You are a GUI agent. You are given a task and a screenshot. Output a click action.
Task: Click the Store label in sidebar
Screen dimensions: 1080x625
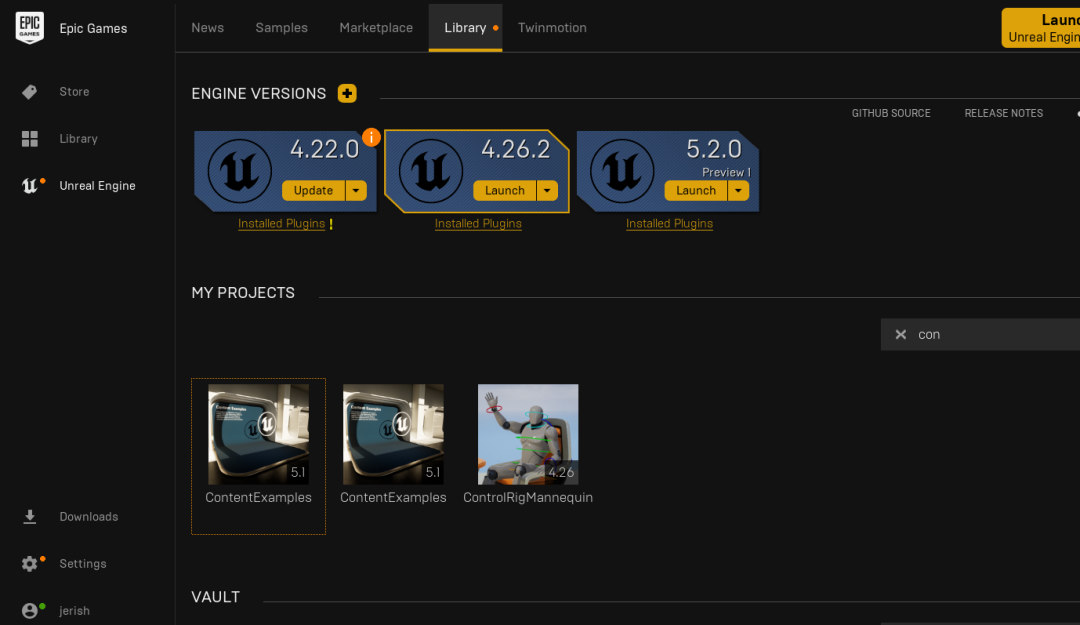(74, 92)
